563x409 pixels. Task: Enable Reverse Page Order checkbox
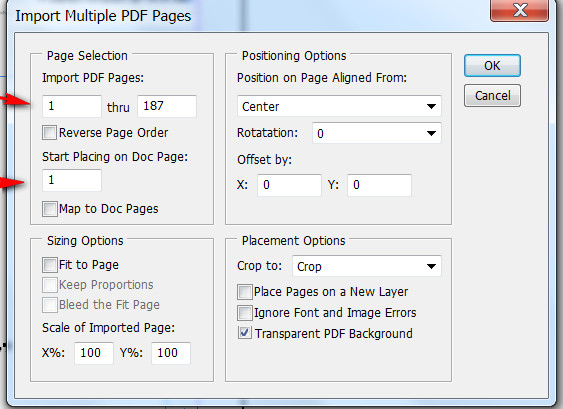(x=50, y=133)
